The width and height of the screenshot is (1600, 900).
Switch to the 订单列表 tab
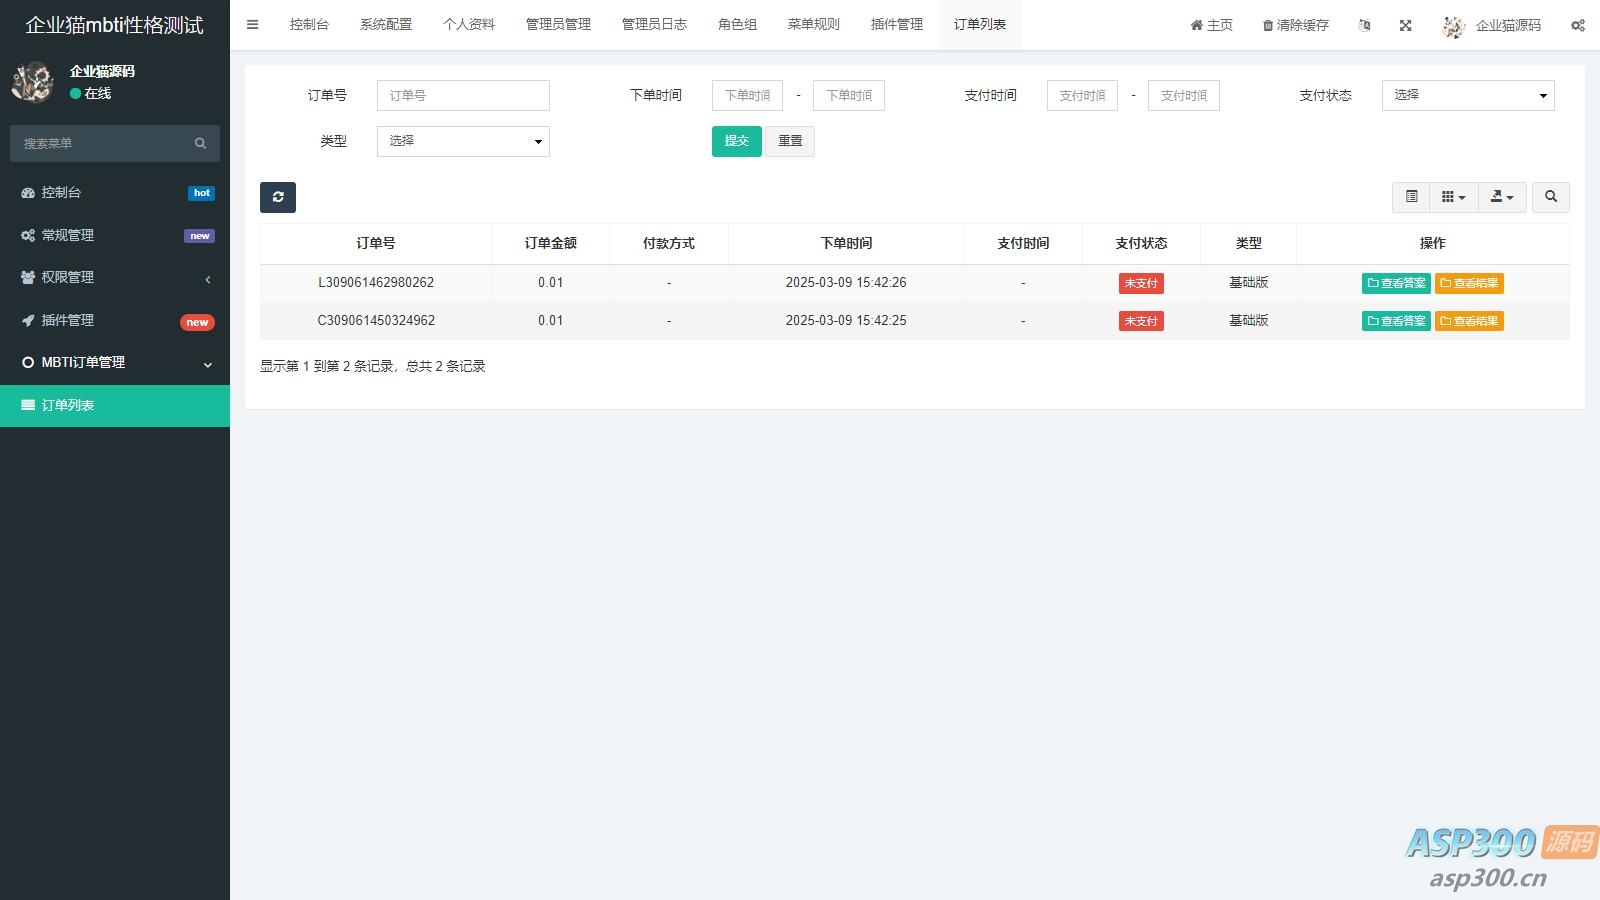coord(980,24)
